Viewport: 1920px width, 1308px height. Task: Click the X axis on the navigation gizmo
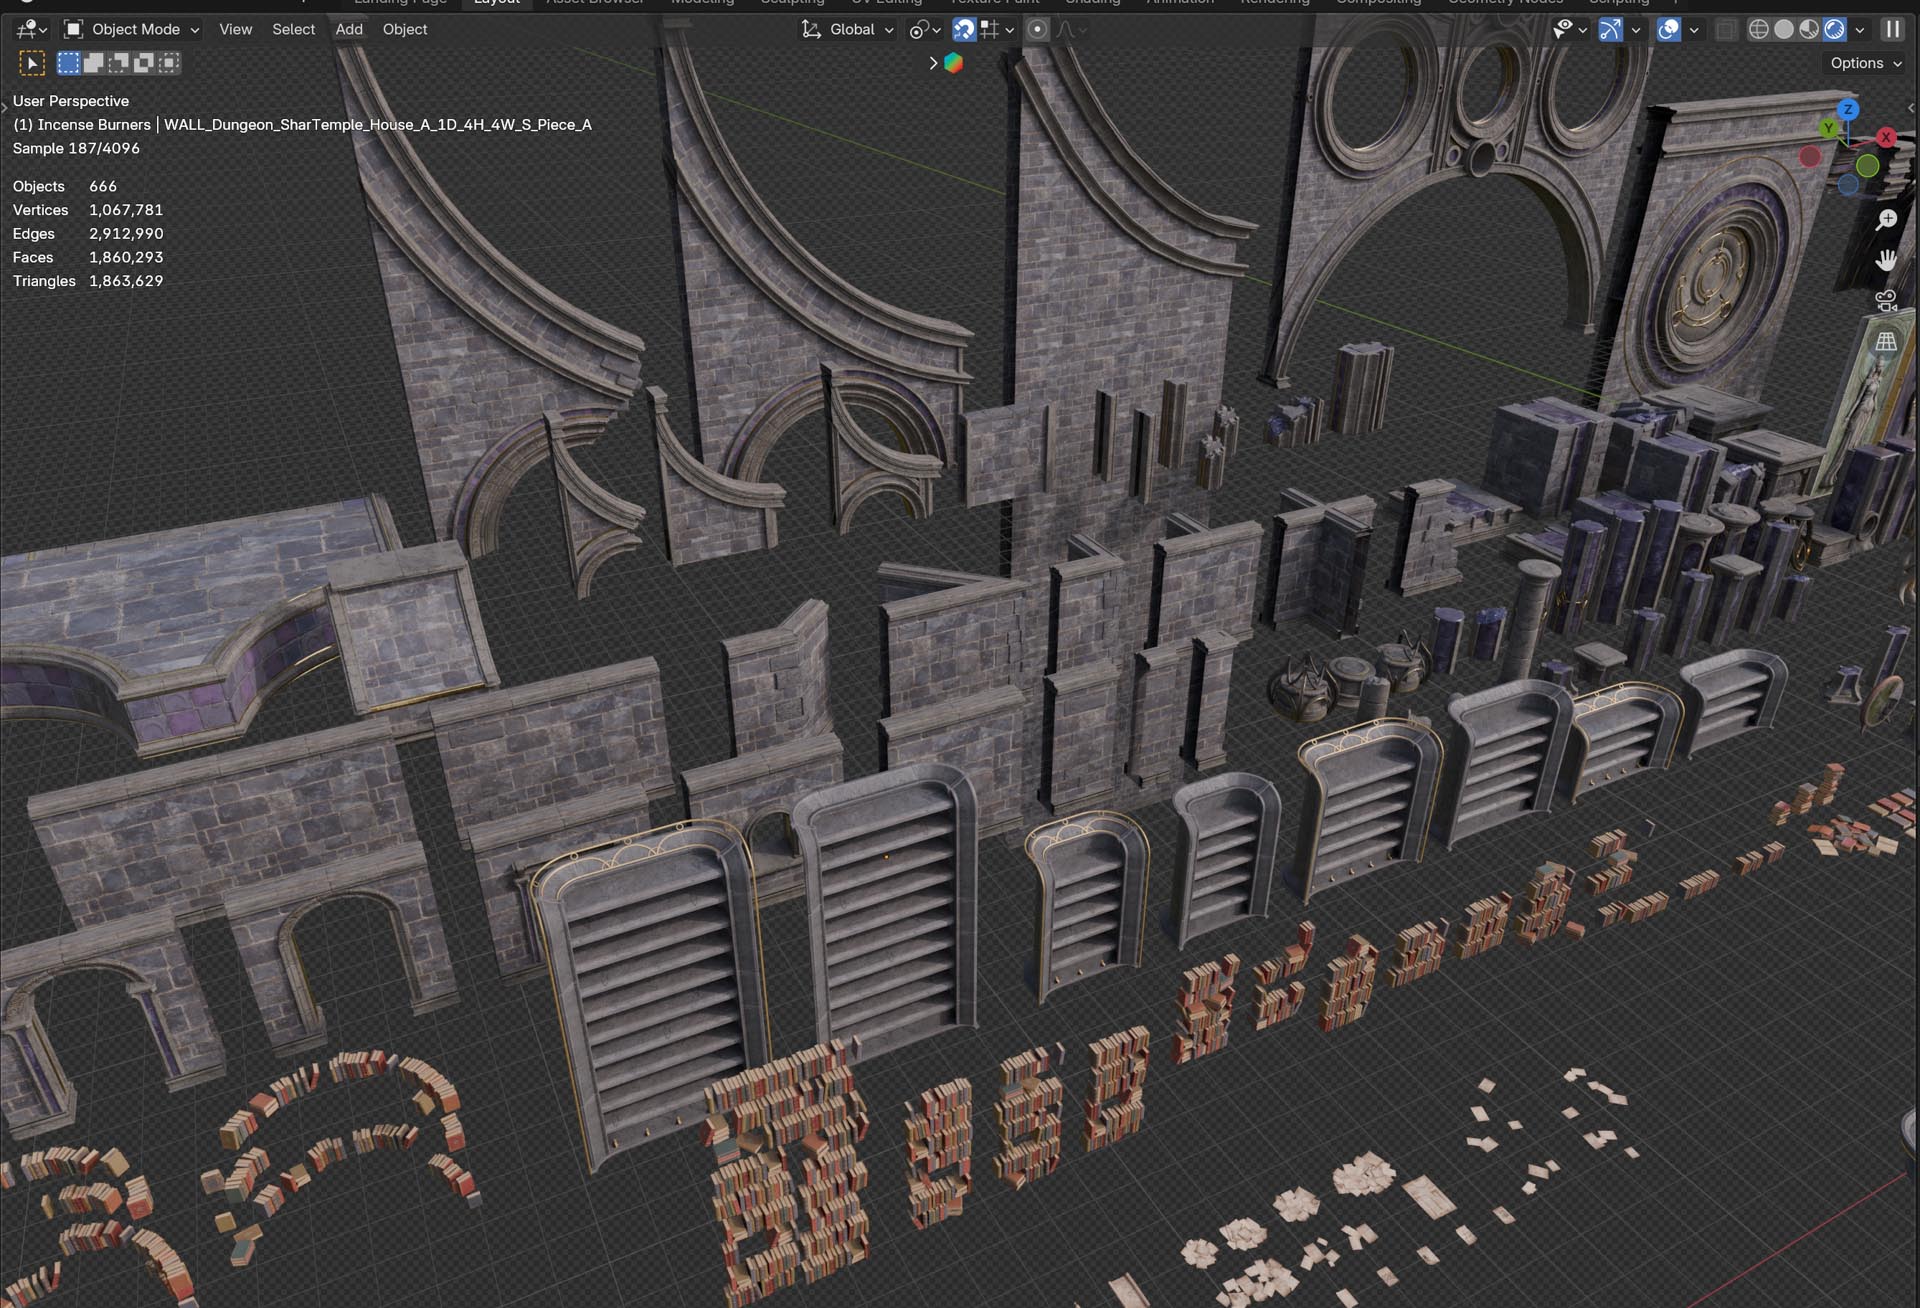pos(1886,137)
